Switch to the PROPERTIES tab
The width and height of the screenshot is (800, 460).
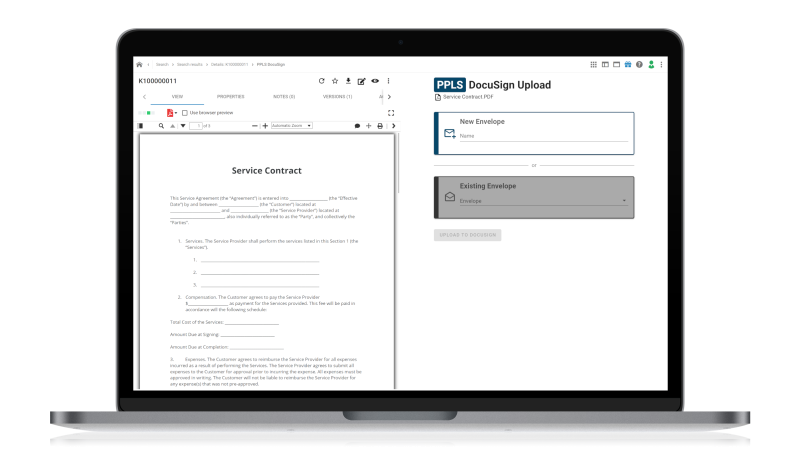231,96
